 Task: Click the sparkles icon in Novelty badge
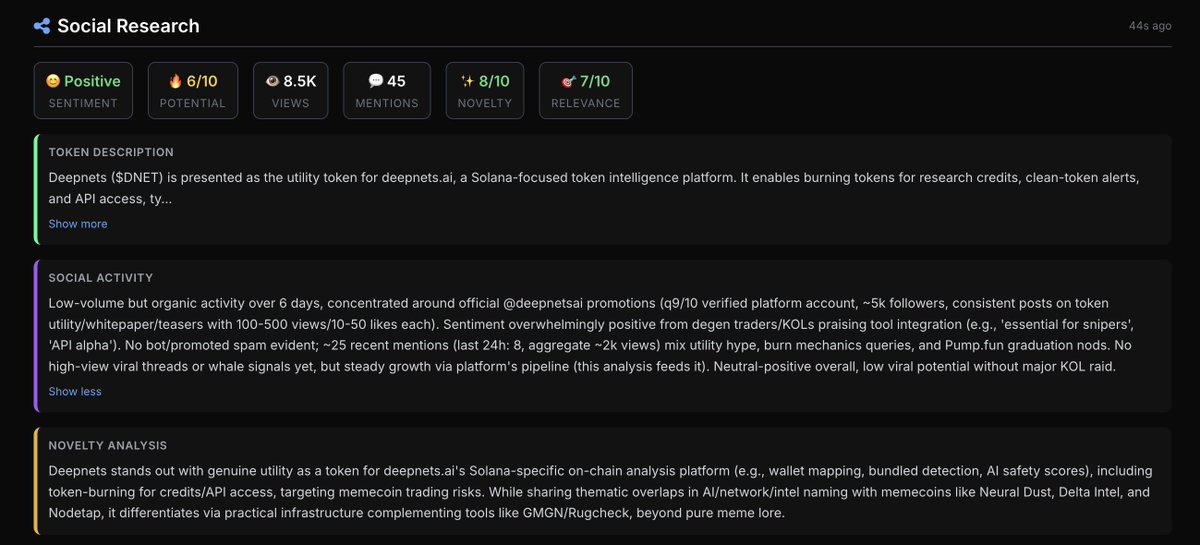tap(466, 81)
